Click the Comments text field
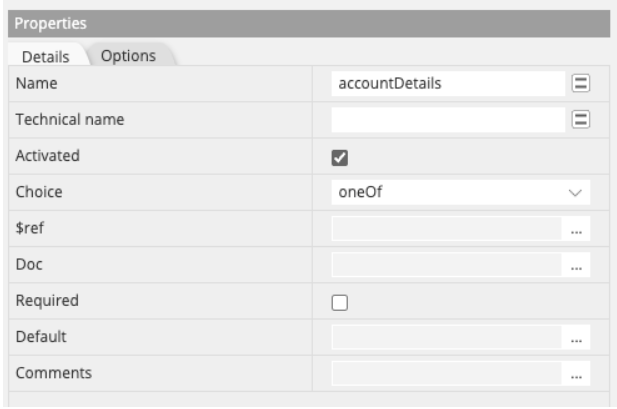Image resolution: width=617 pixels, height=409 pixels. click(445, 375)
